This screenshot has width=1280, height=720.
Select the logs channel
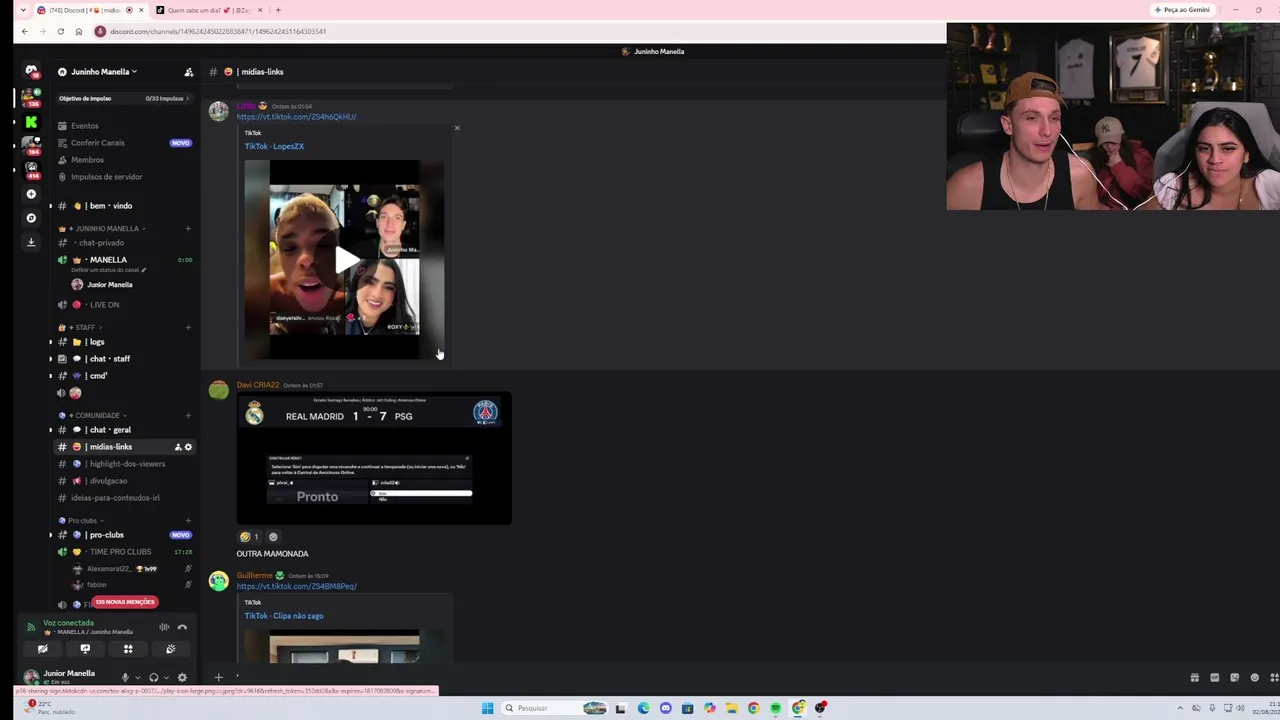coord(125,342)
